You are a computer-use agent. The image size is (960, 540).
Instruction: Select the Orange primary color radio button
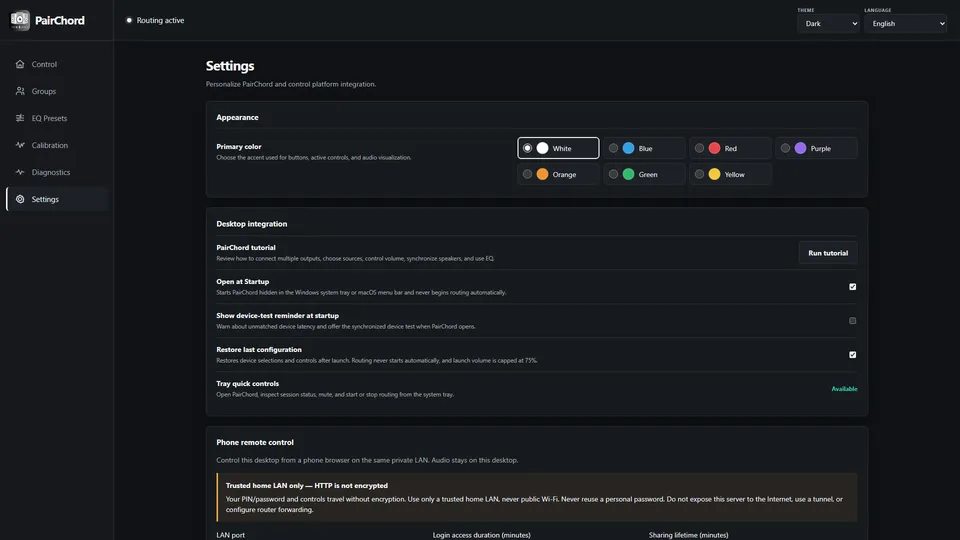(x=527, y=174)
